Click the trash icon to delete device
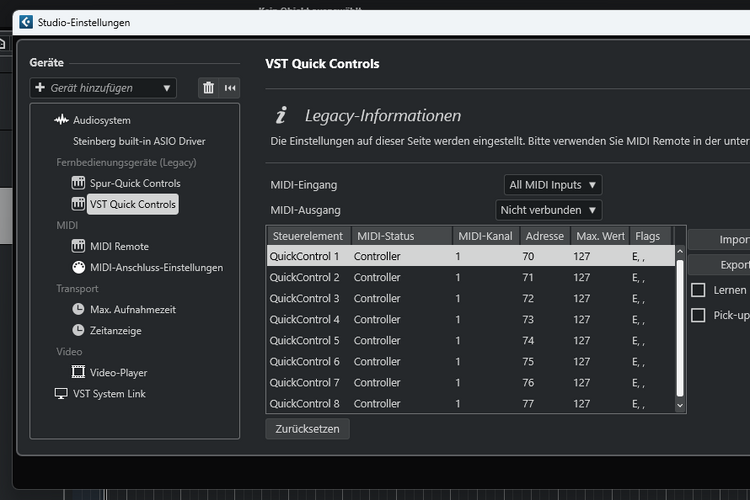The height and width of the screenshot is (500, 750). click(208, 88)
